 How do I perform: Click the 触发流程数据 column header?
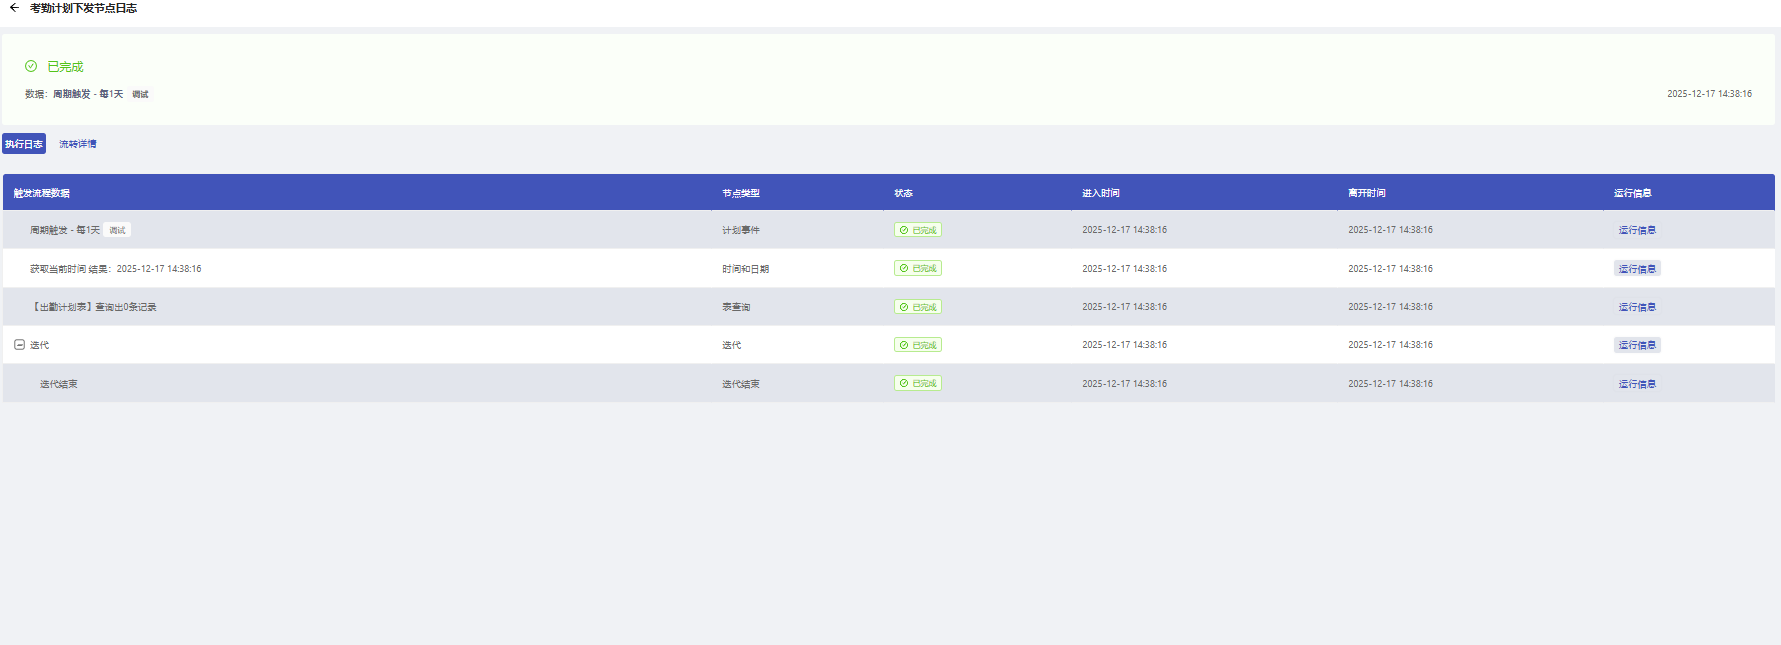[42, 193]
